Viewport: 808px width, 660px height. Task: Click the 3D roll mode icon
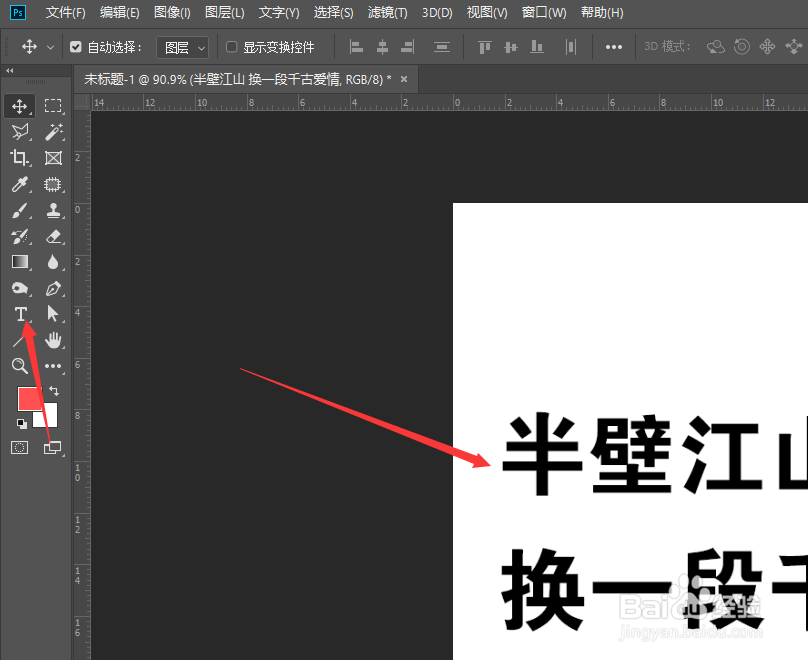coord(742,47)
